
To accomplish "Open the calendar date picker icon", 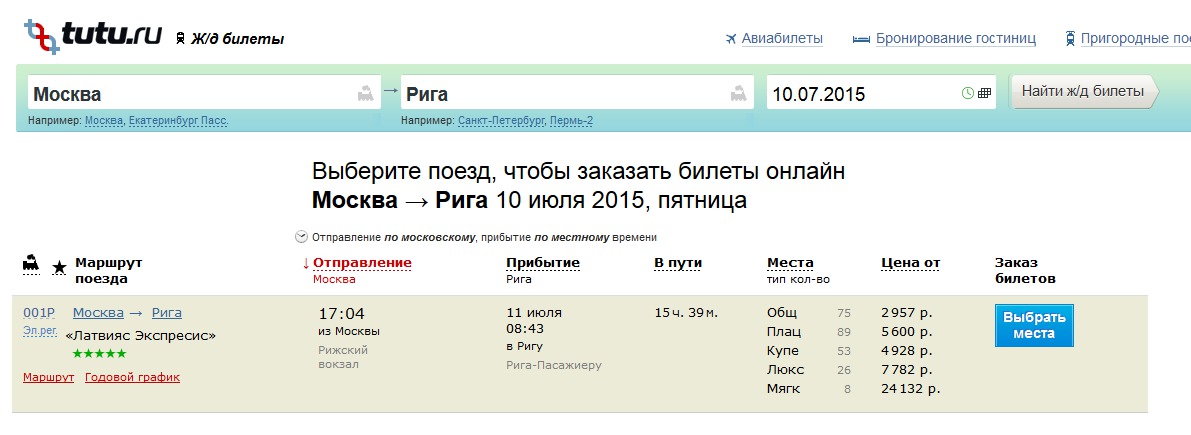I will pos(984,94).
